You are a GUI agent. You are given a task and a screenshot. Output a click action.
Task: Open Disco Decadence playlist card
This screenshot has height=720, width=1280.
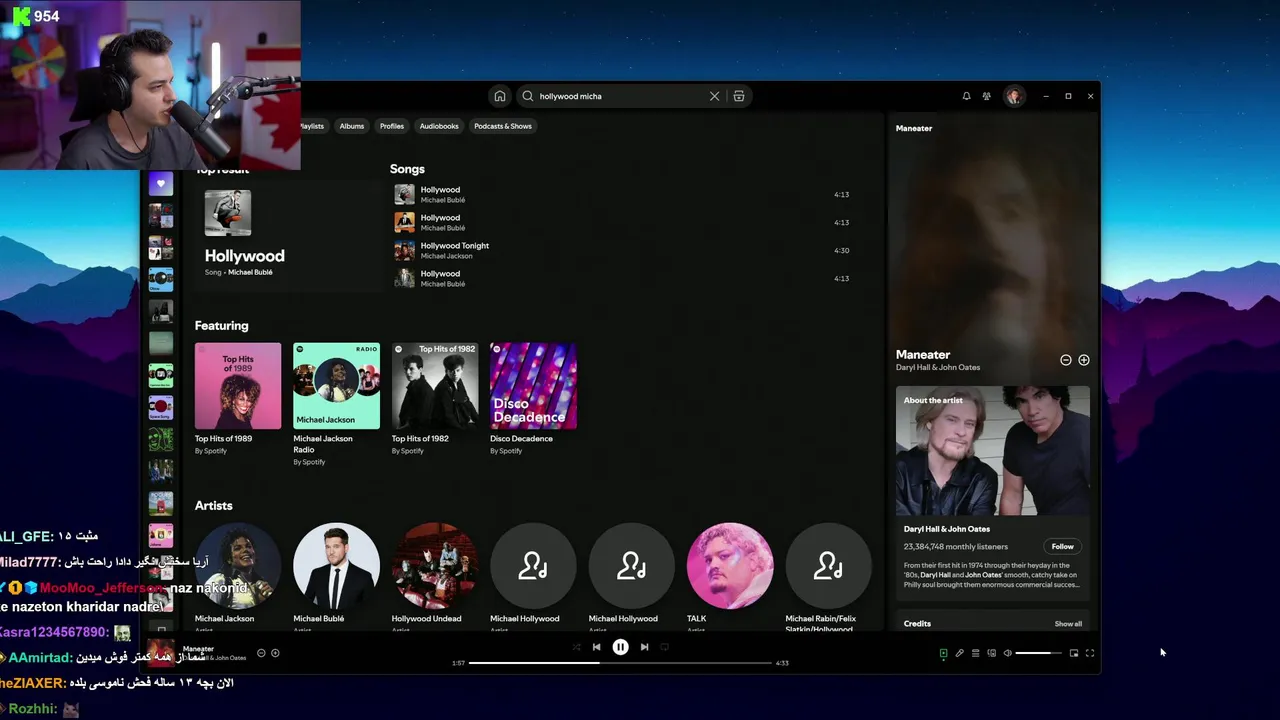point(533,400)
